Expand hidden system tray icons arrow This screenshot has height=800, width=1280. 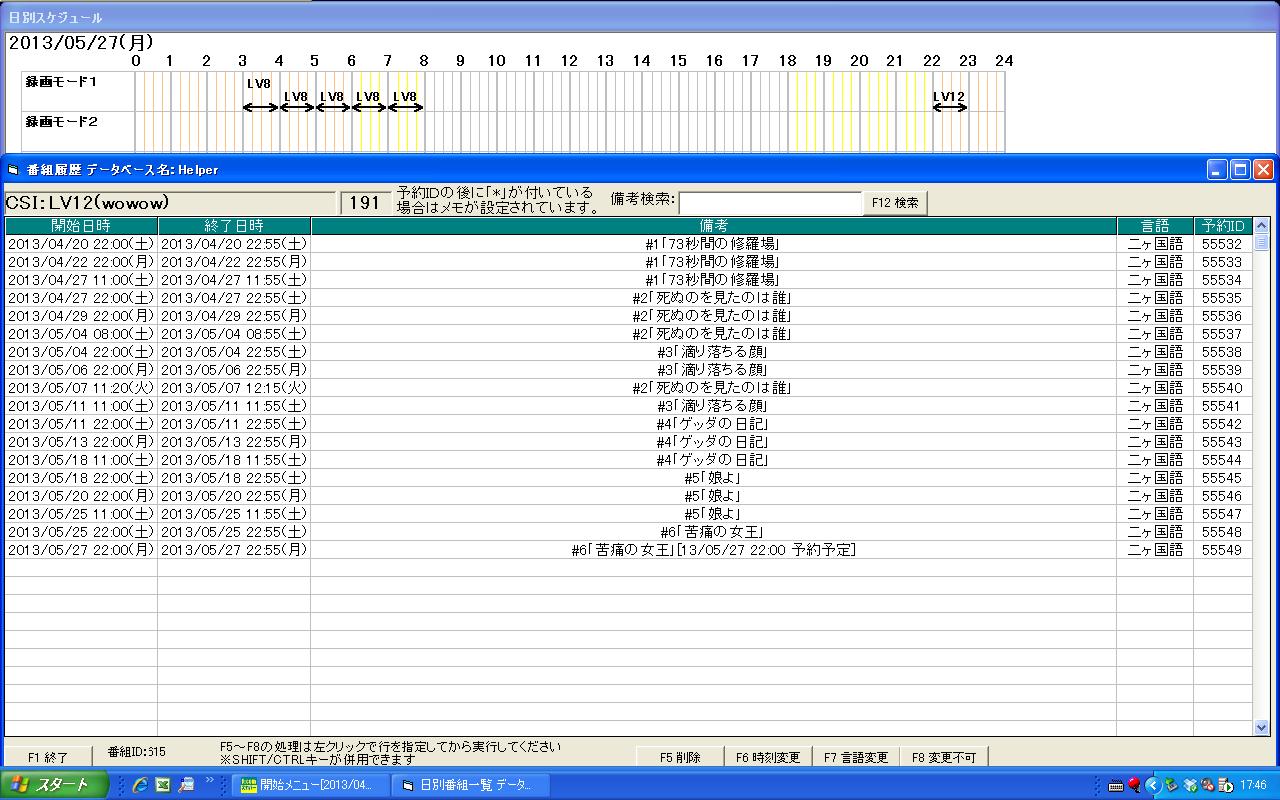pyautogui.click(x=1152, y=785)
